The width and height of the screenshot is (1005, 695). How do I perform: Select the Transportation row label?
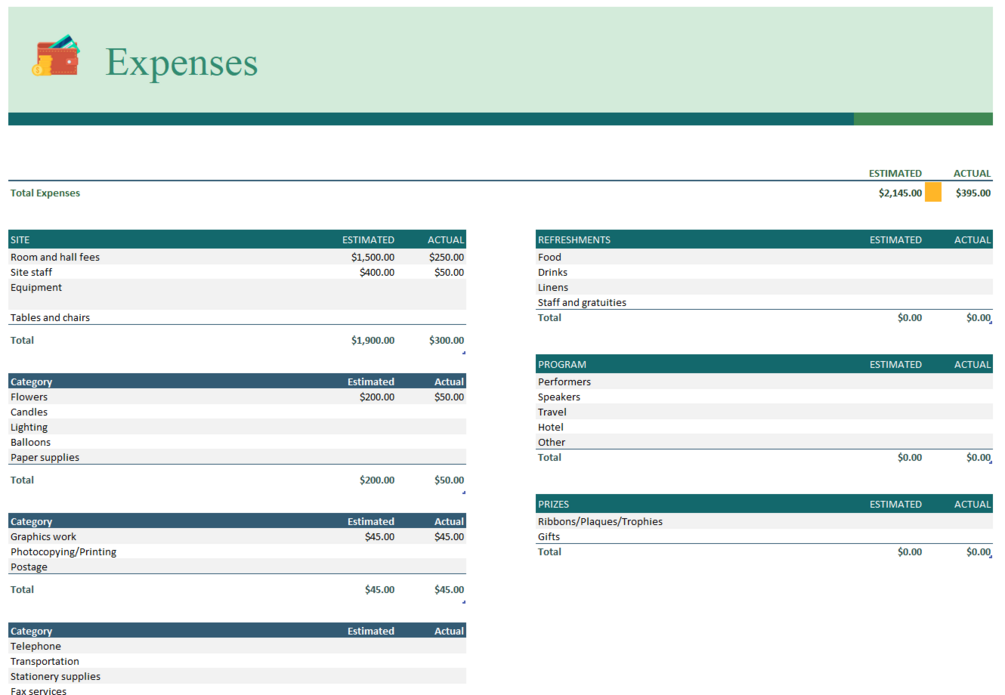point(45,662)
